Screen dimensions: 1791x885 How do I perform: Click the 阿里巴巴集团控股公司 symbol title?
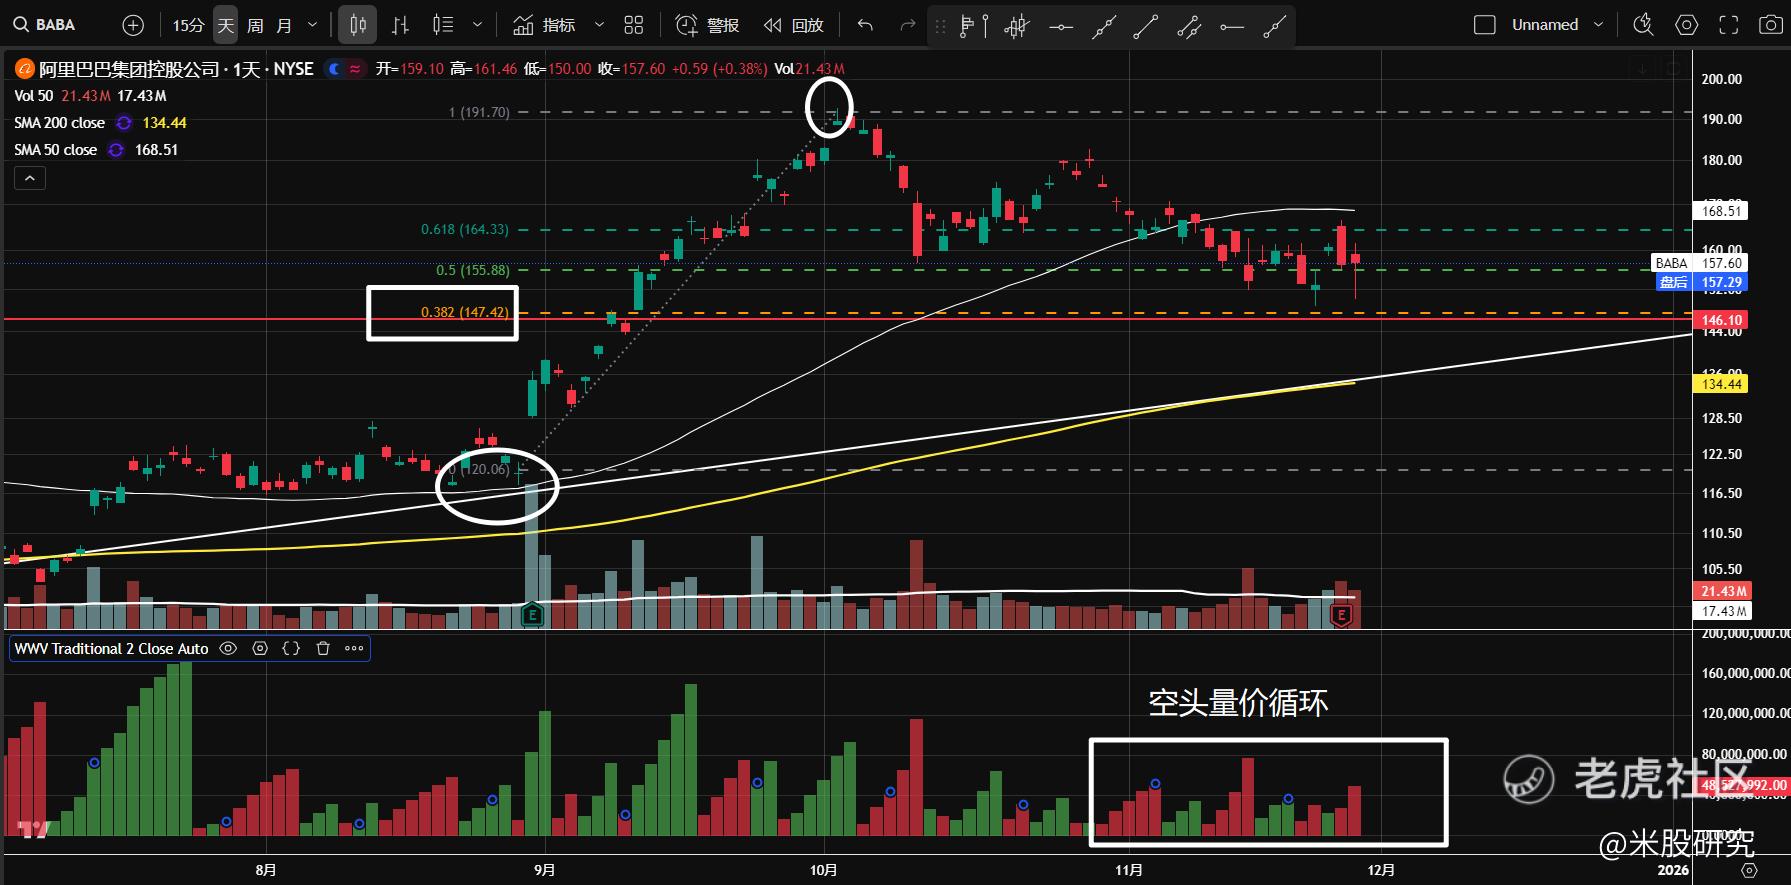click(129, 69)
